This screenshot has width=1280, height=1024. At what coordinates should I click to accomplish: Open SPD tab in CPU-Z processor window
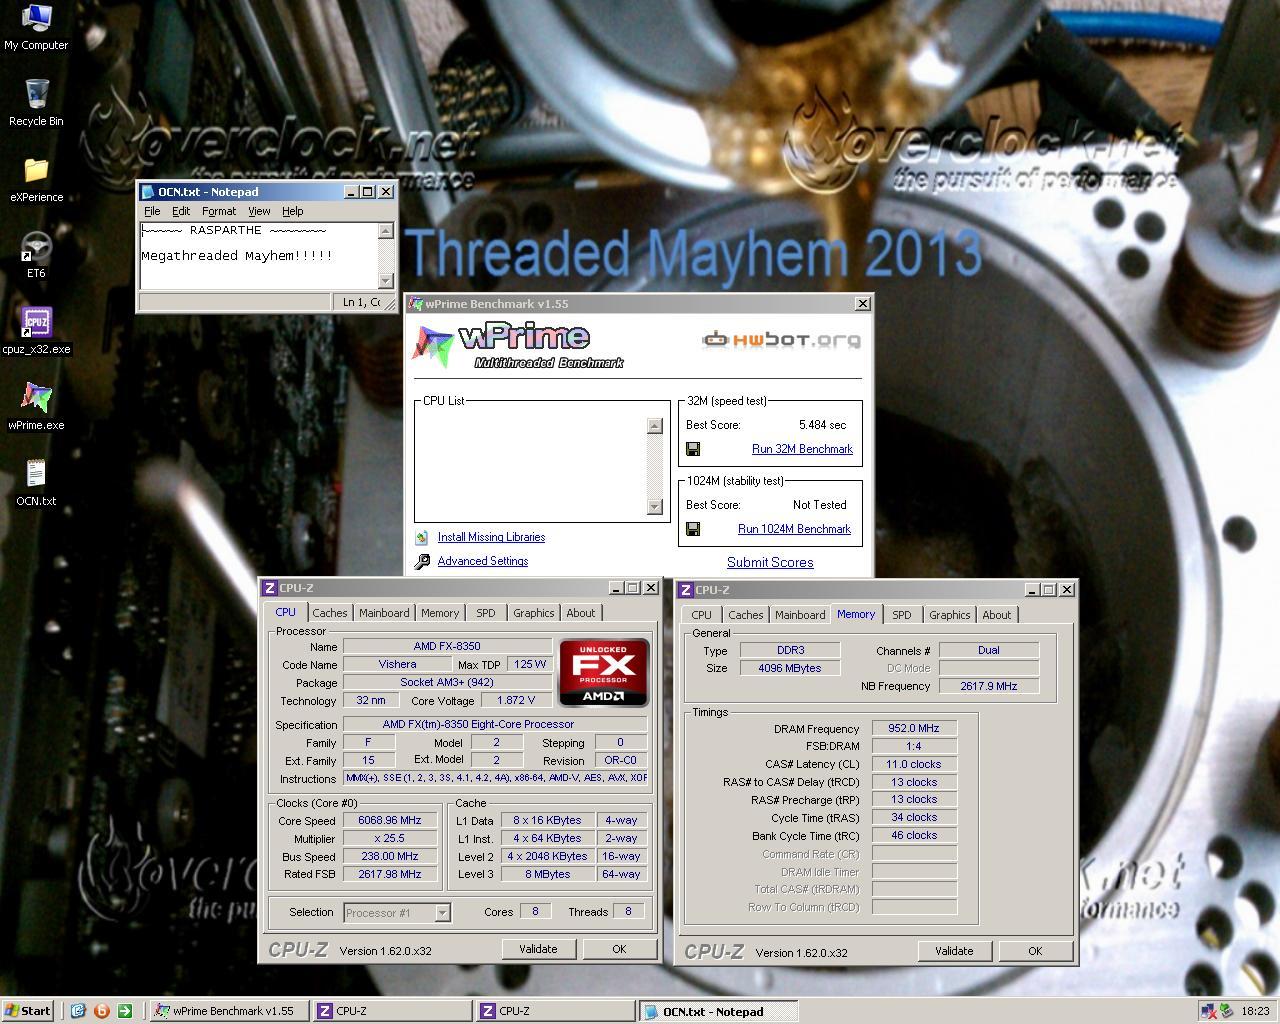(x=486, y=613)
